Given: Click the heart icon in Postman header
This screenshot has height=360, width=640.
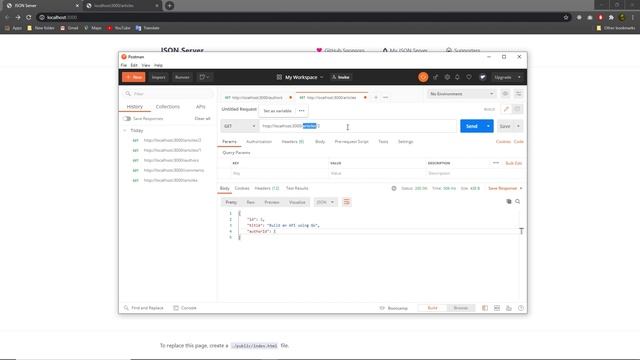Looking at the screenshot, I should (x=469, y=77).
